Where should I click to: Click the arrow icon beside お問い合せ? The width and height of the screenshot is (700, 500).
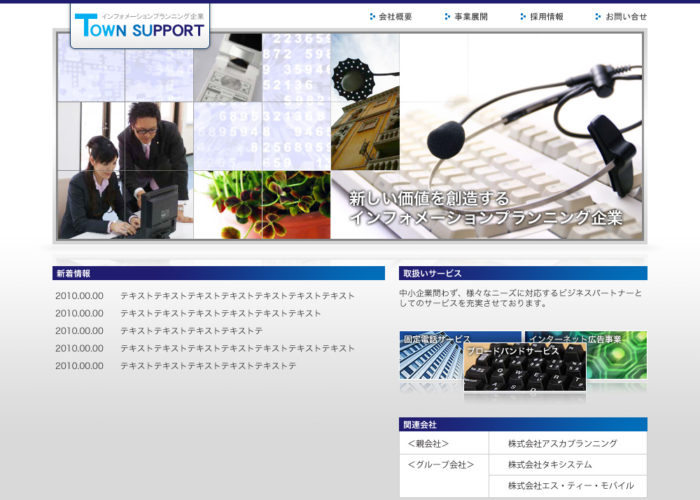click(597, 17)
